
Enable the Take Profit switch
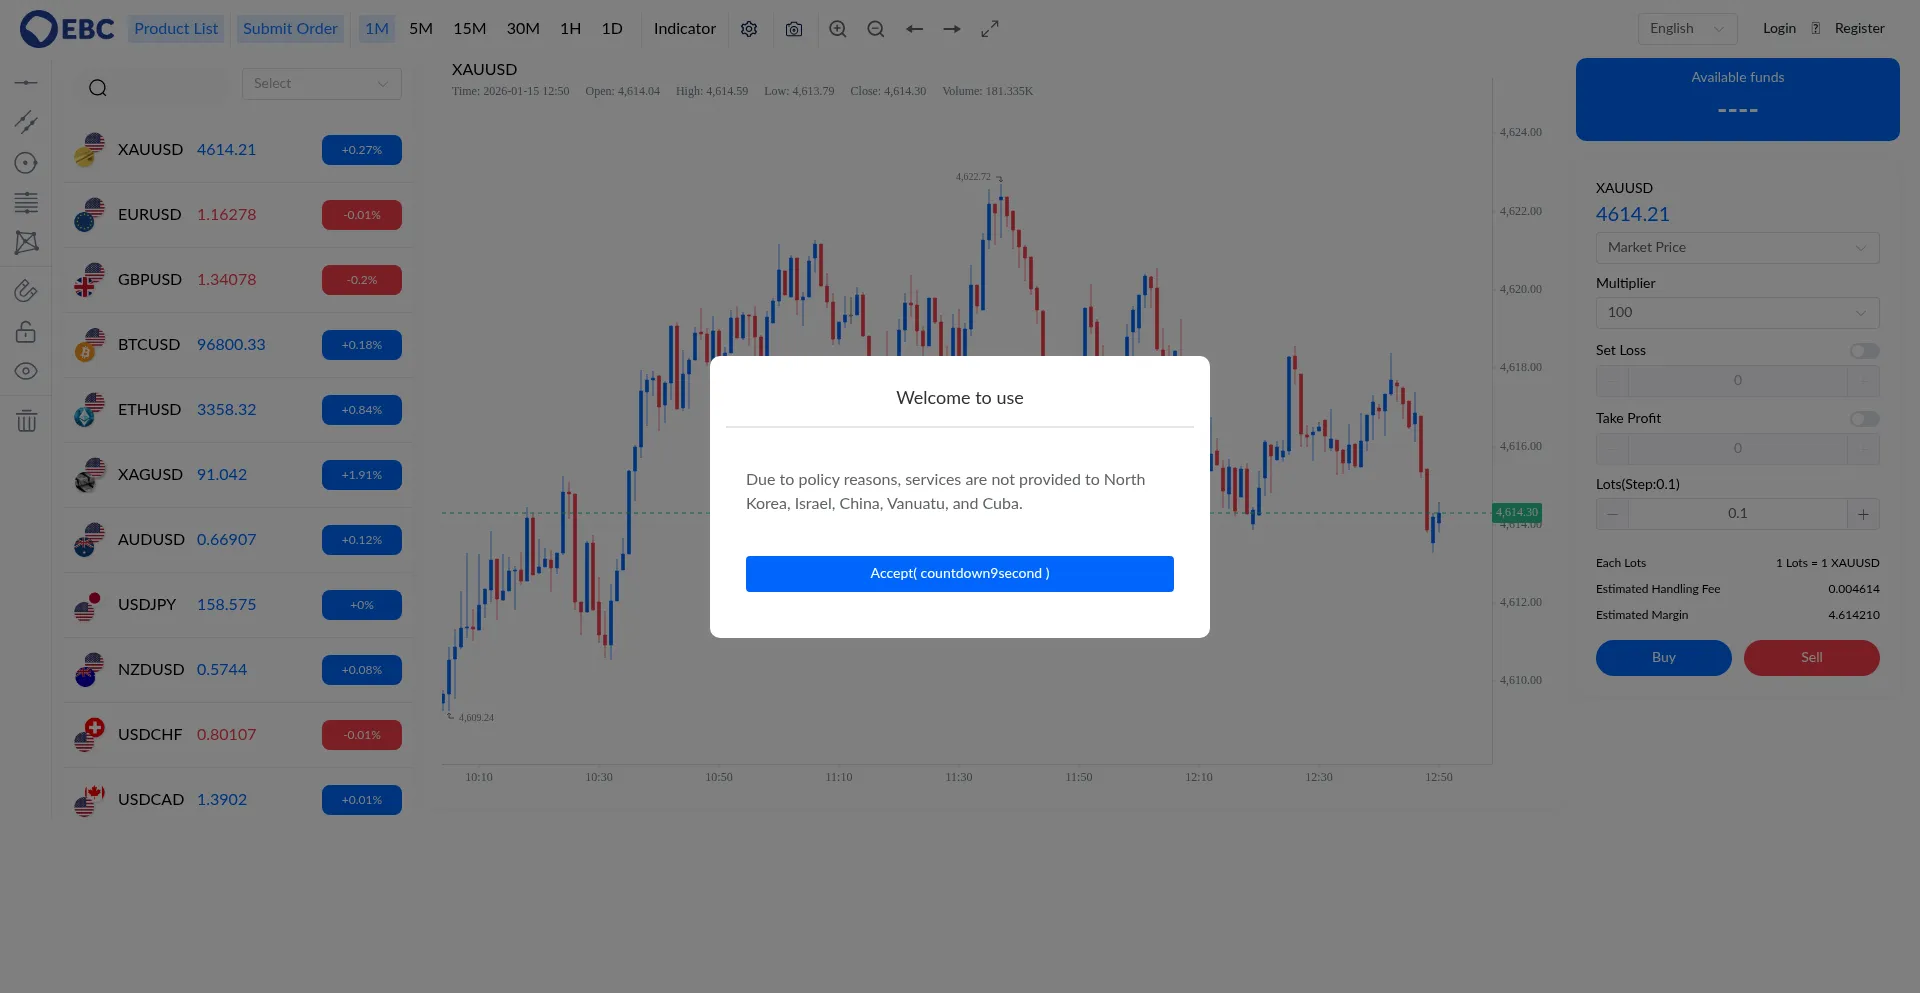point(1864,419)
